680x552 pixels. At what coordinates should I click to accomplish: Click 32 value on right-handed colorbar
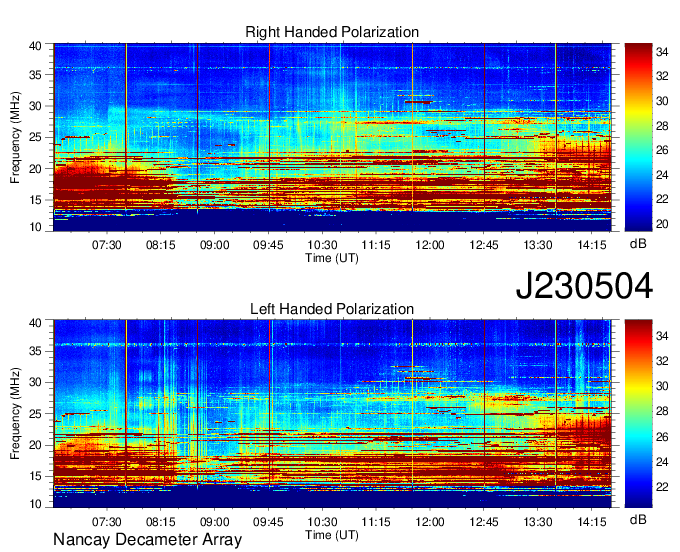coord(662,77)
